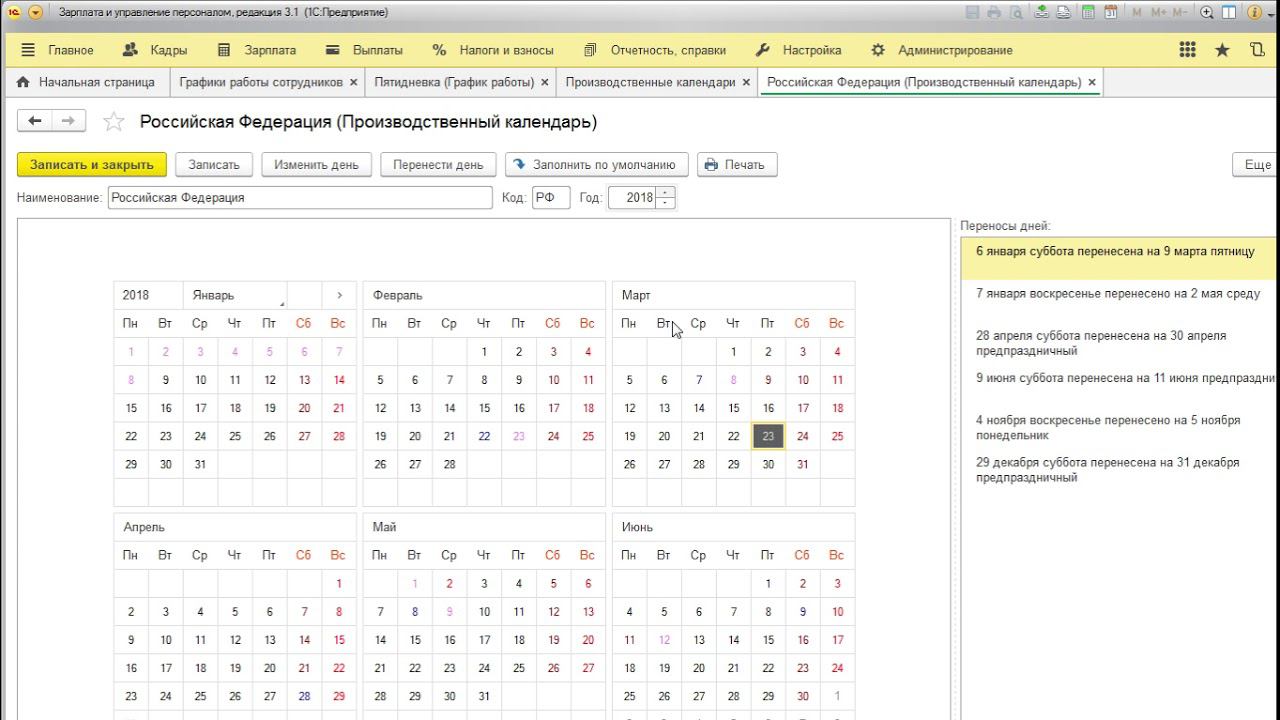Open the Главное section
Image resolution: width=1280 pixels, height=720 pixels.
point(57,50)
